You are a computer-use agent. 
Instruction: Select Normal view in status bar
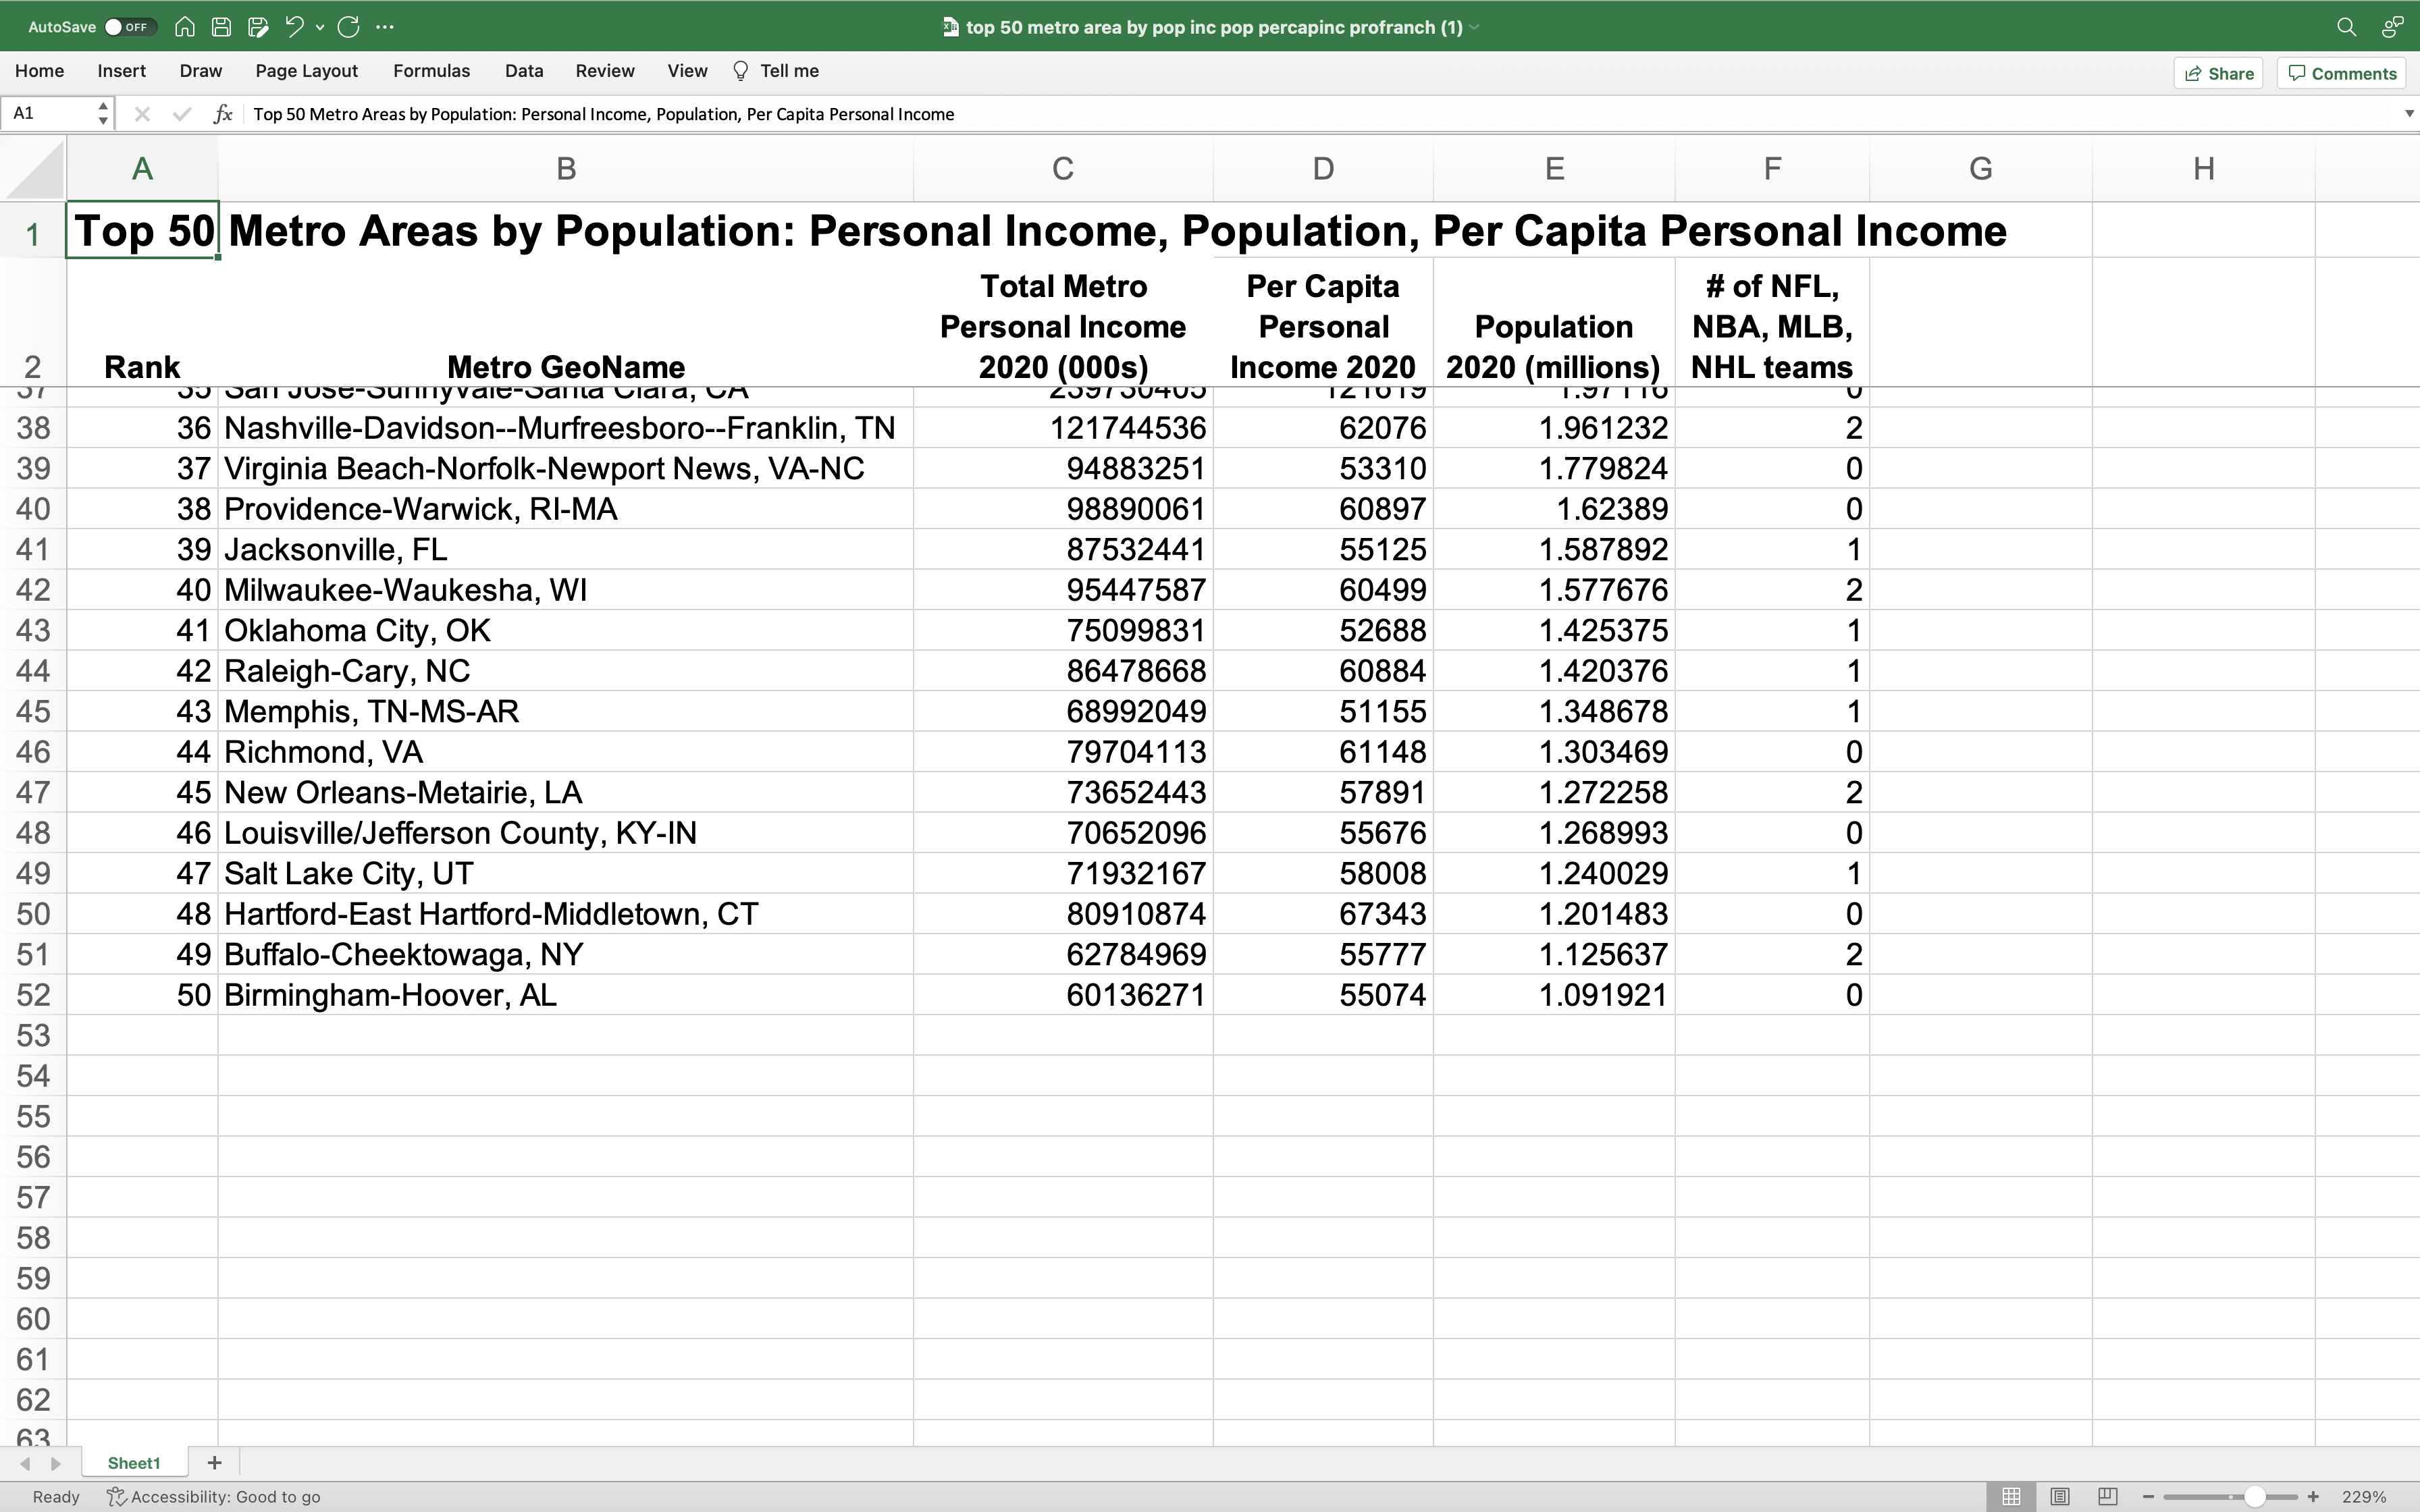pos(2011,1497)
